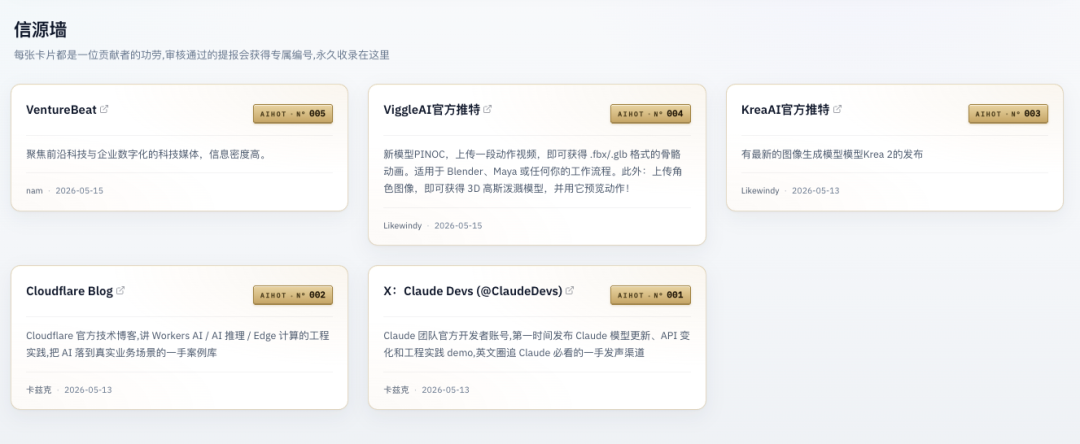The height and width of the screenshot is (444, 1080).
Task: Click date 2026-05-13 on the KreaAI card
Action: (x=816, y=191)
